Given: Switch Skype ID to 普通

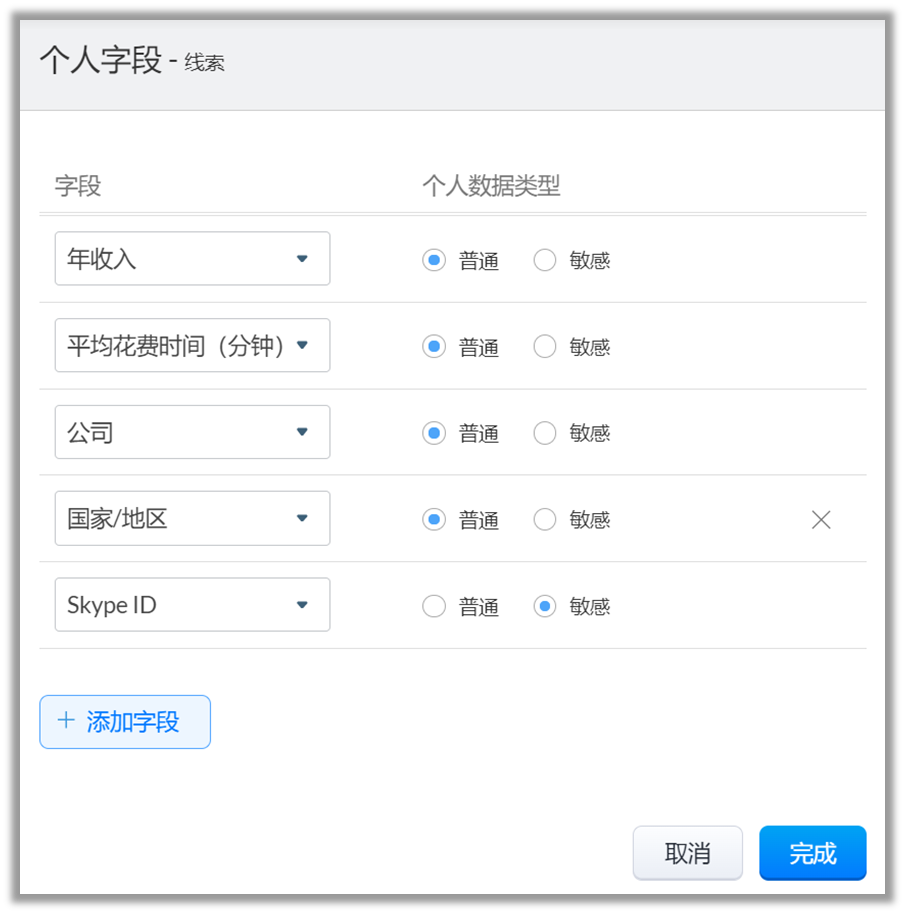Looking at the screenshot, I should (434, 606).
